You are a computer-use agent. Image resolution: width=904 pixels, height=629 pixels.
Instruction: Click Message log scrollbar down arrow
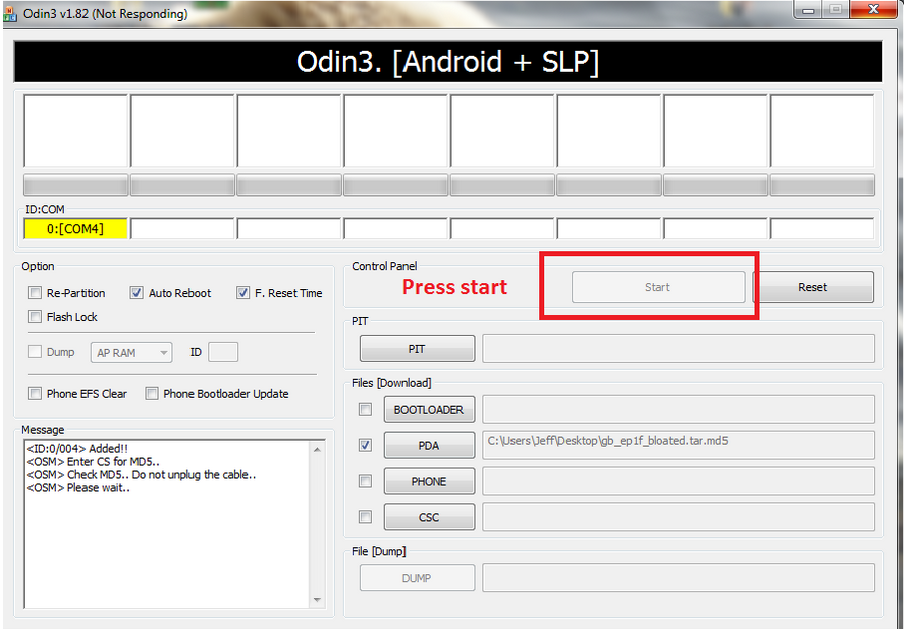(318, 600)
